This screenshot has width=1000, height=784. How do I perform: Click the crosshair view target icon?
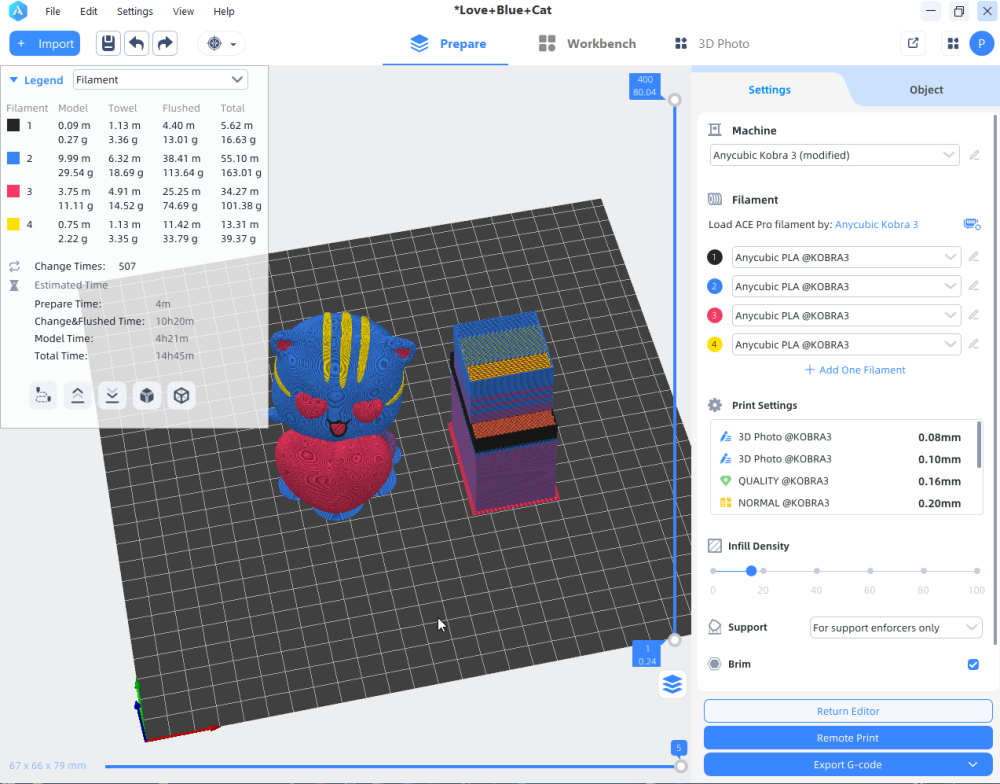click(x=214, y=44)
